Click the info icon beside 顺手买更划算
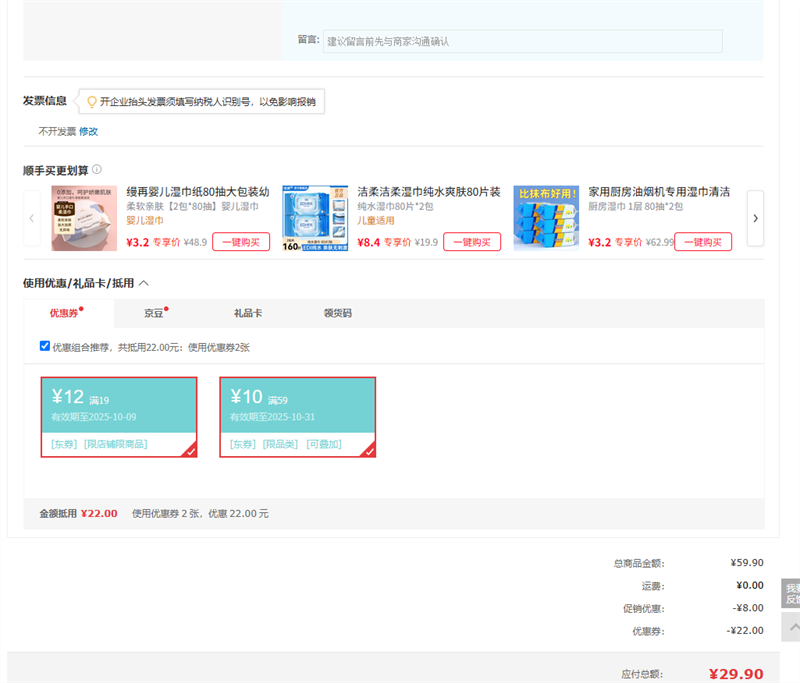This screenshot has width=800, height=683. [97, 170]
